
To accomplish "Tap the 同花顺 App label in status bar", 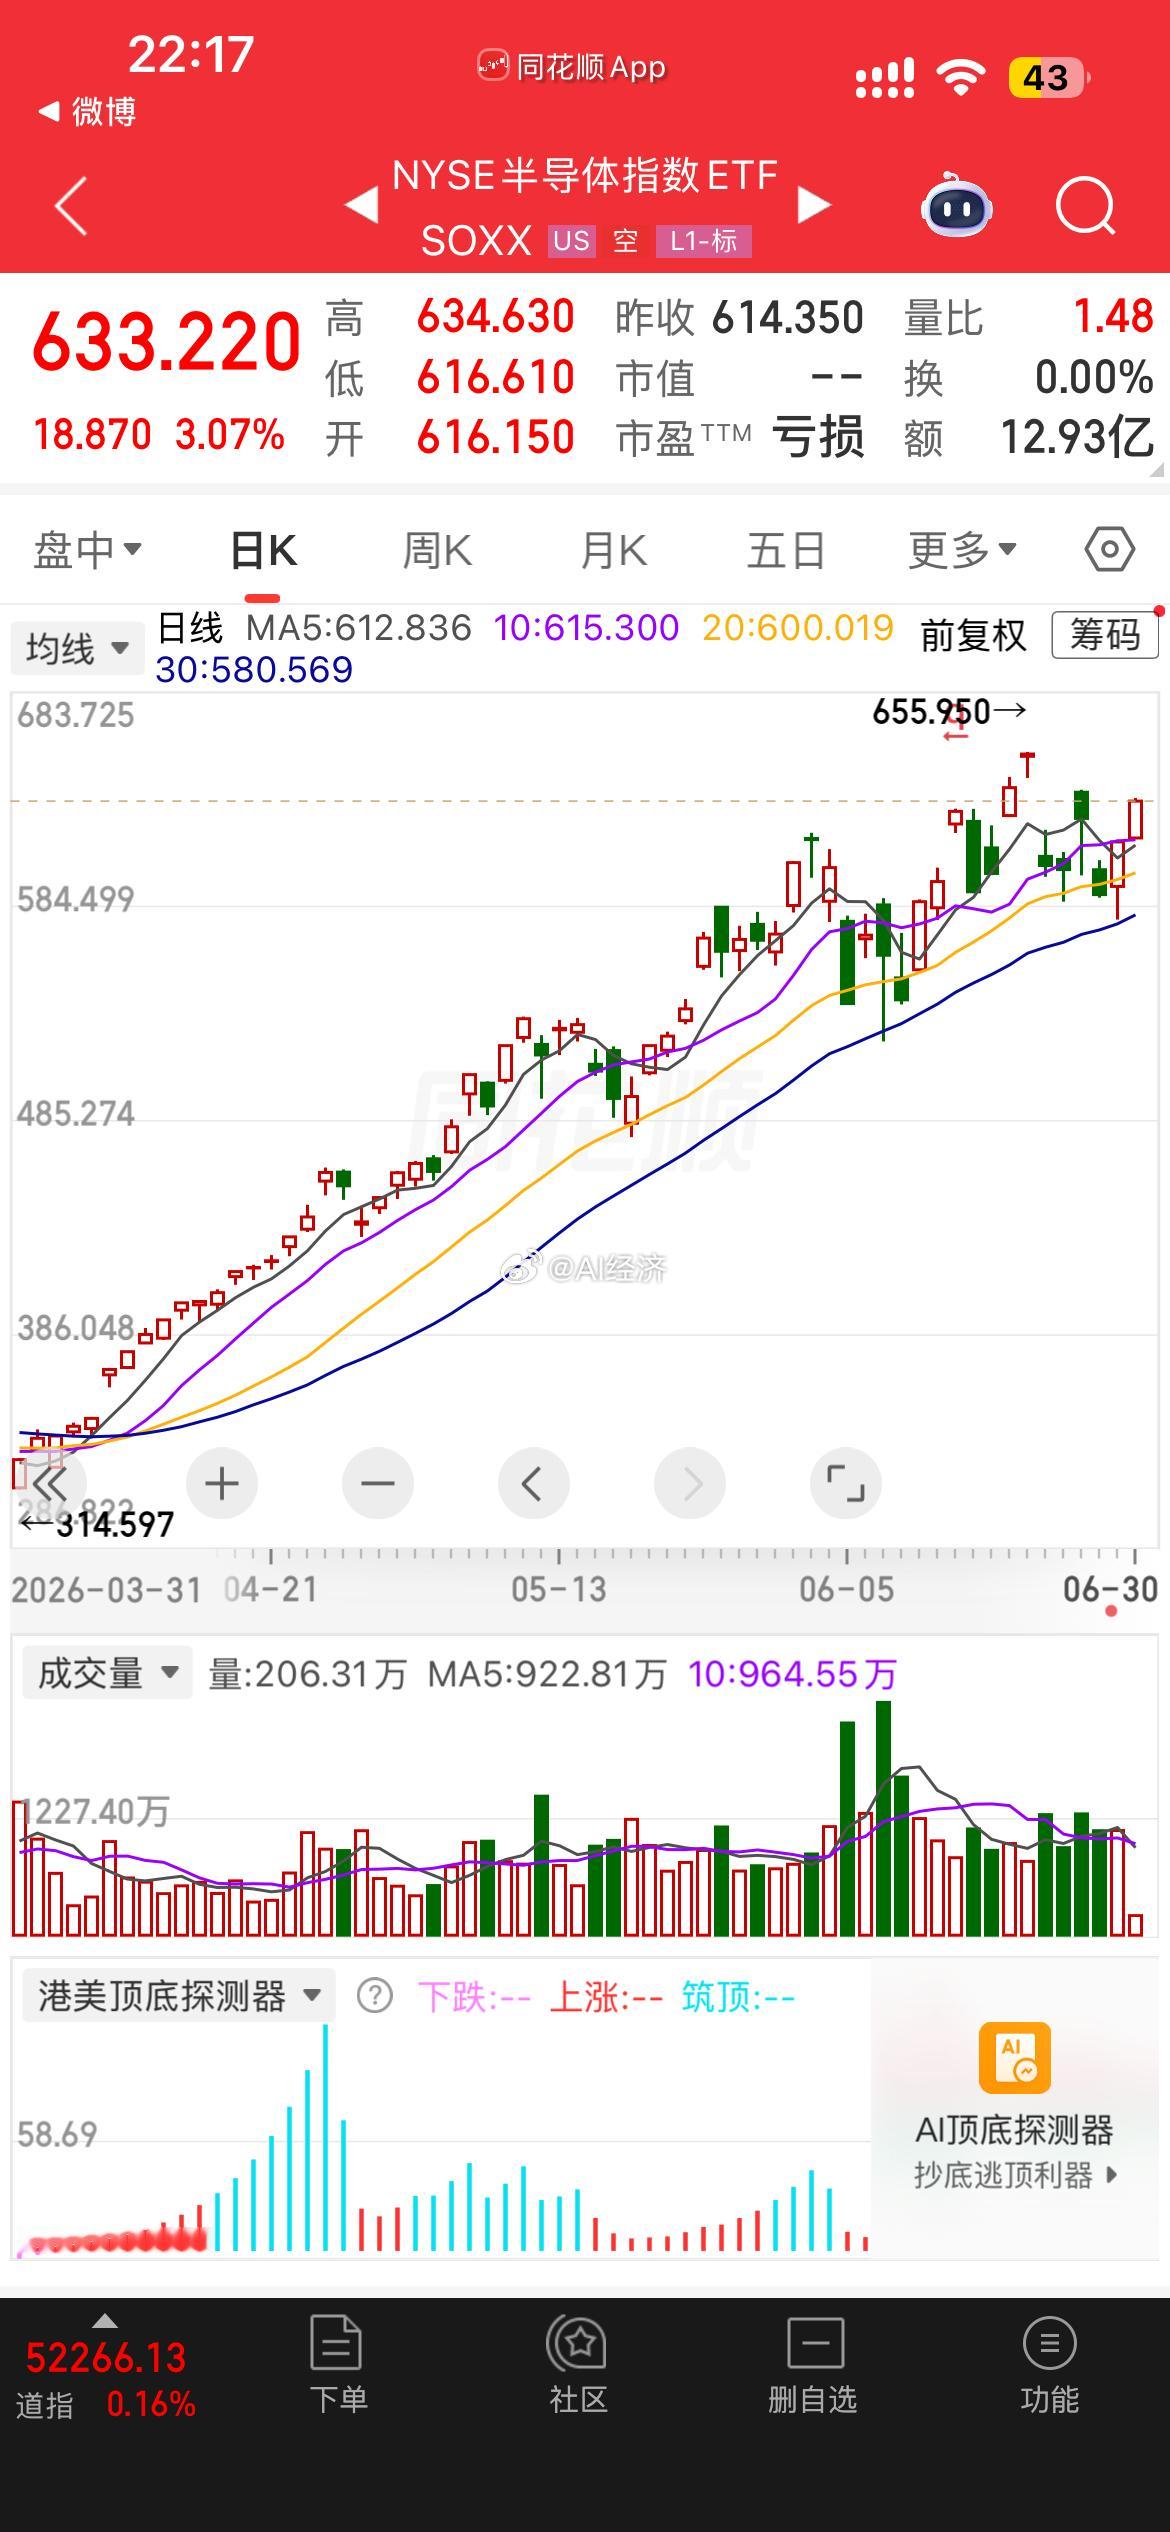I will tap(572, 67).
